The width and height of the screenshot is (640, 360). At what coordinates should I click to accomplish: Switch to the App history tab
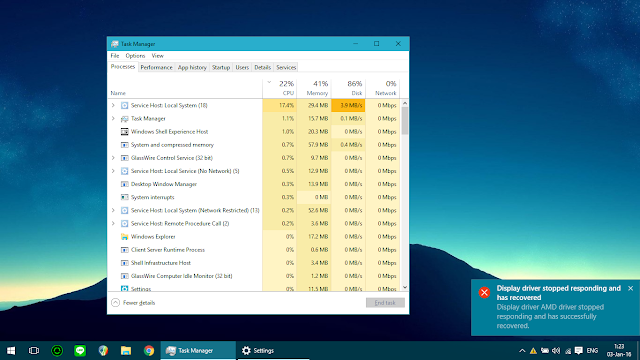(x=192, y=67)
